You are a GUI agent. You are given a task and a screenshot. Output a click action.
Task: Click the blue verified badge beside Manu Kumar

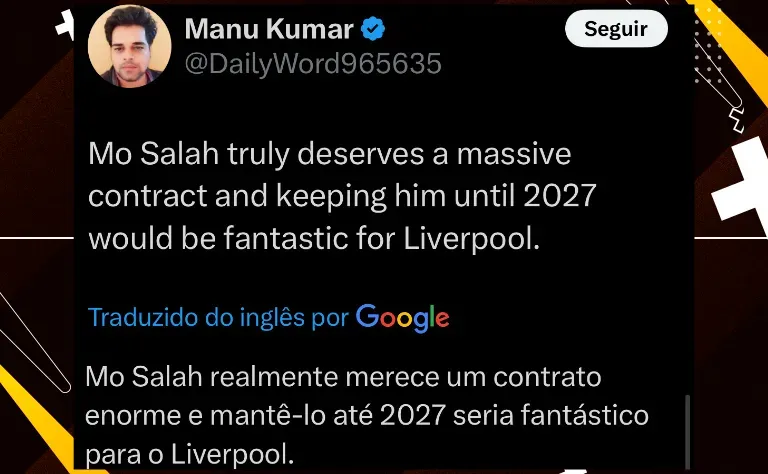coord(373,29)
